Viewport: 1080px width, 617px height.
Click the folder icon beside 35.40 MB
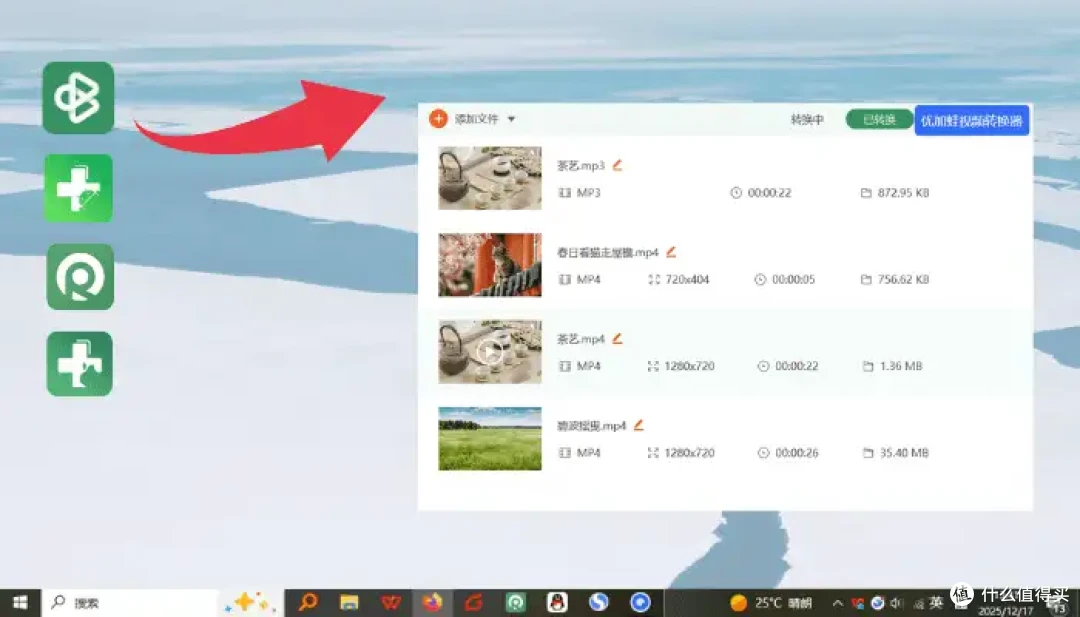(868, 452)
